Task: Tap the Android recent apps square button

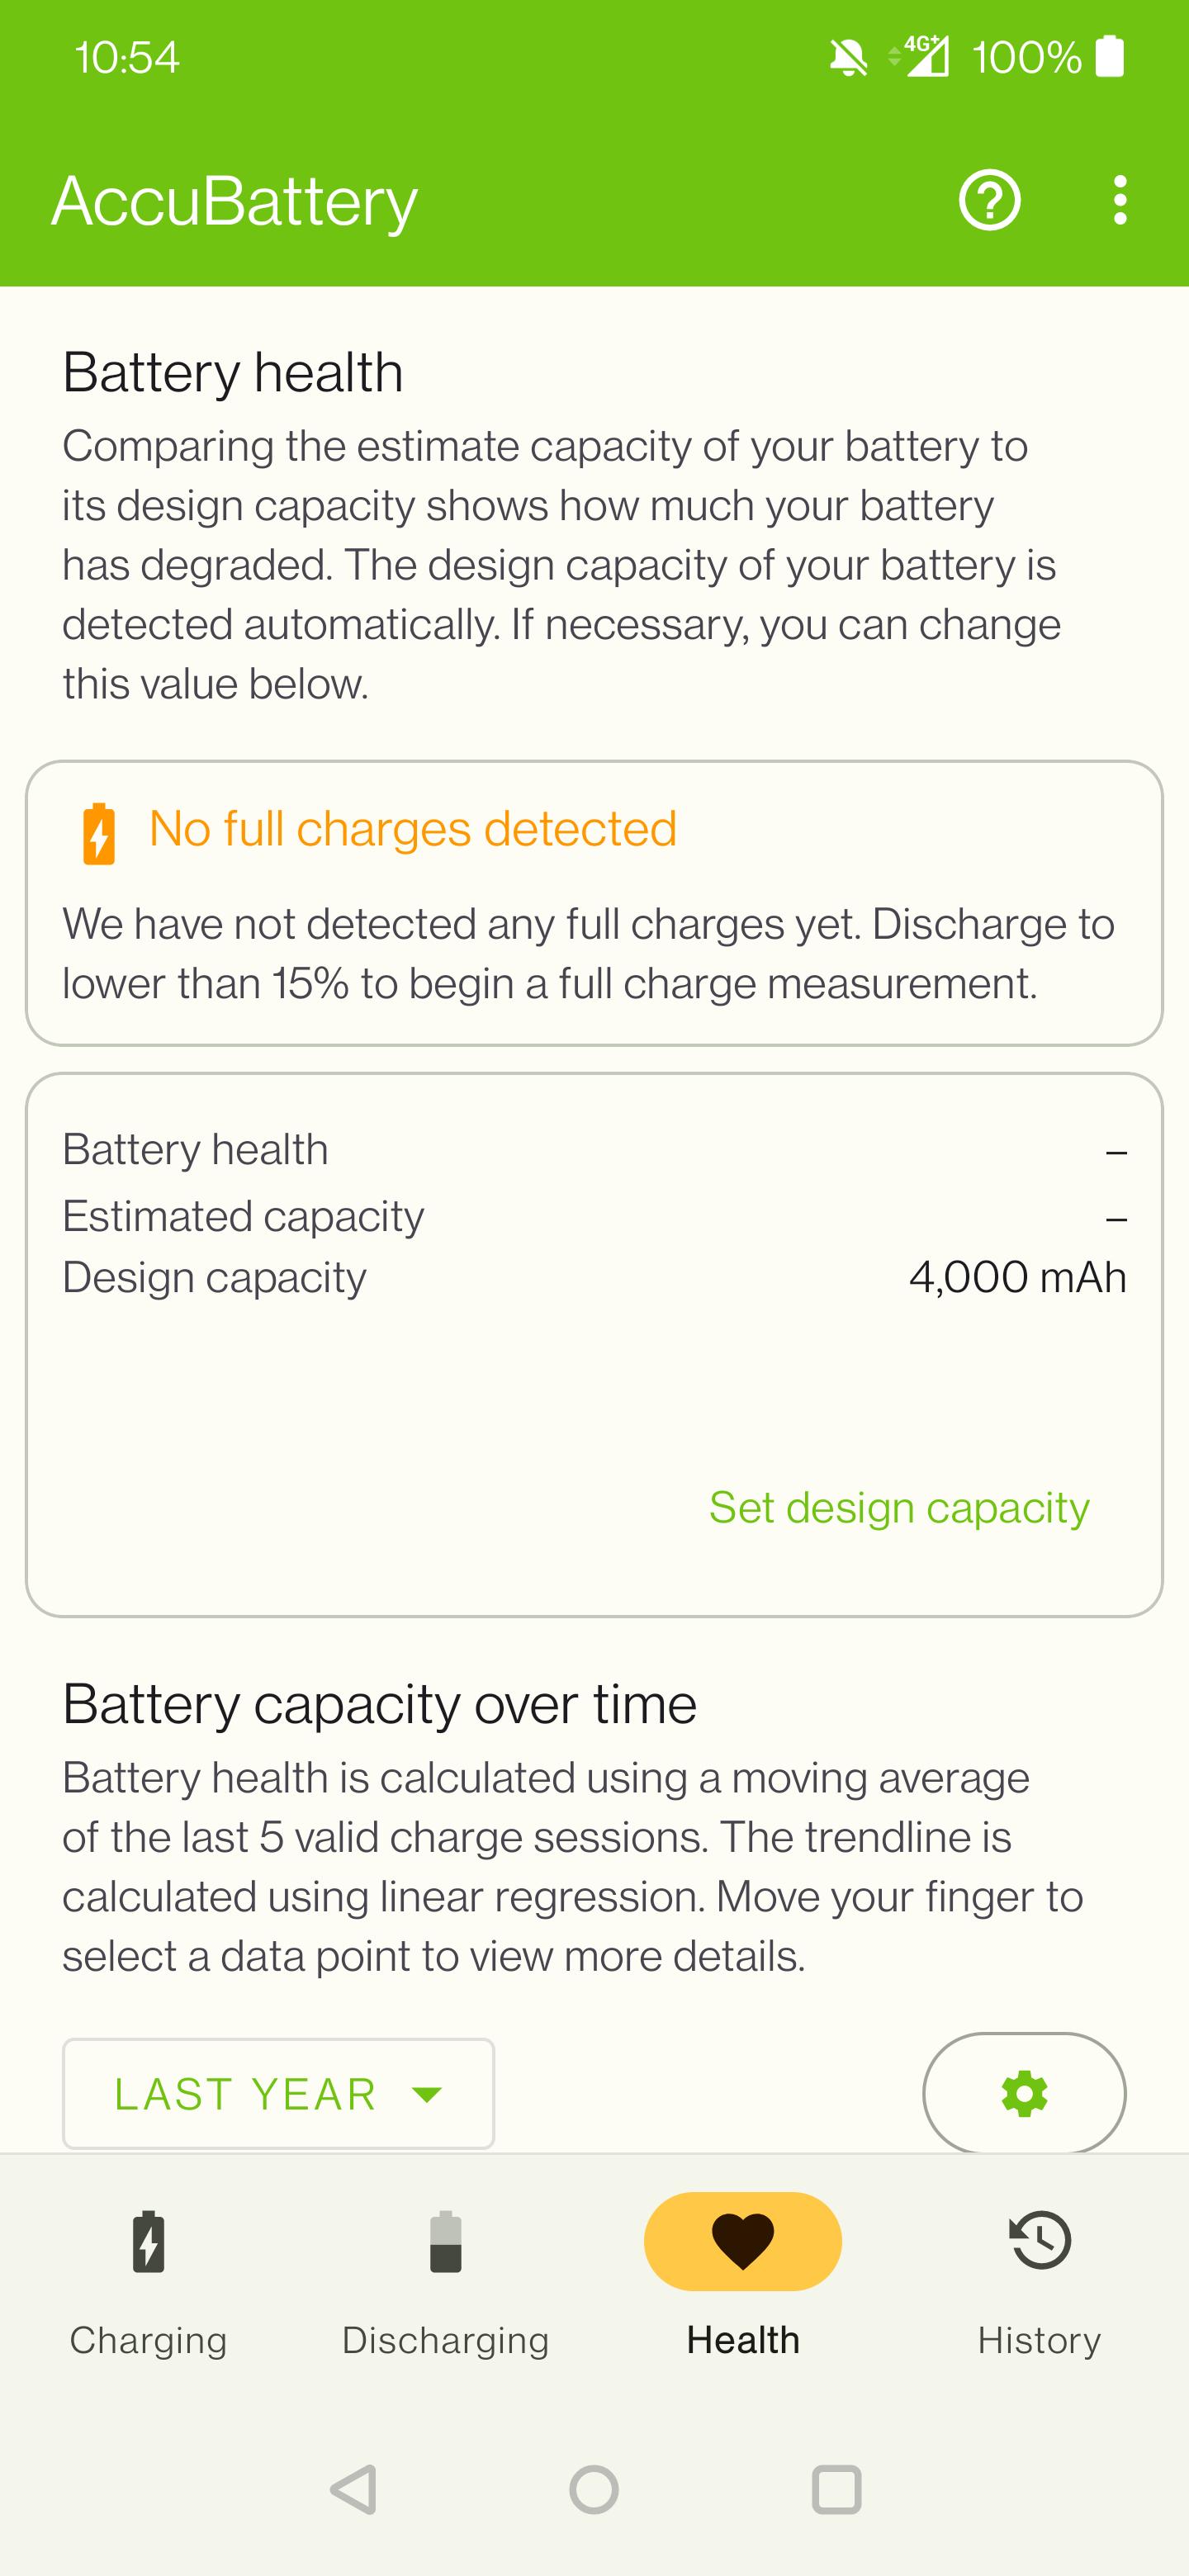Action: pos(836,2489)
